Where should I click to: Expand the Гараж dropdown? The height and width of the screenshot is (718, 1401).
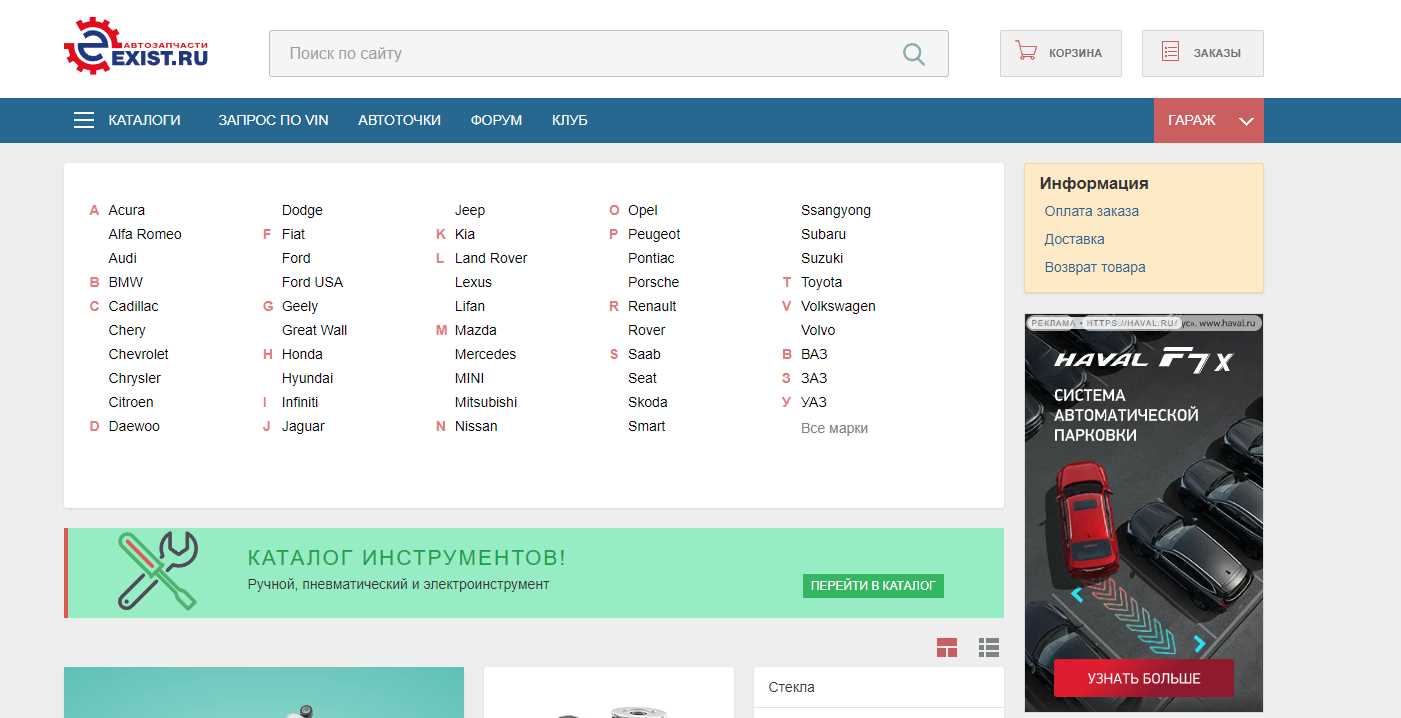point(1208,120)
